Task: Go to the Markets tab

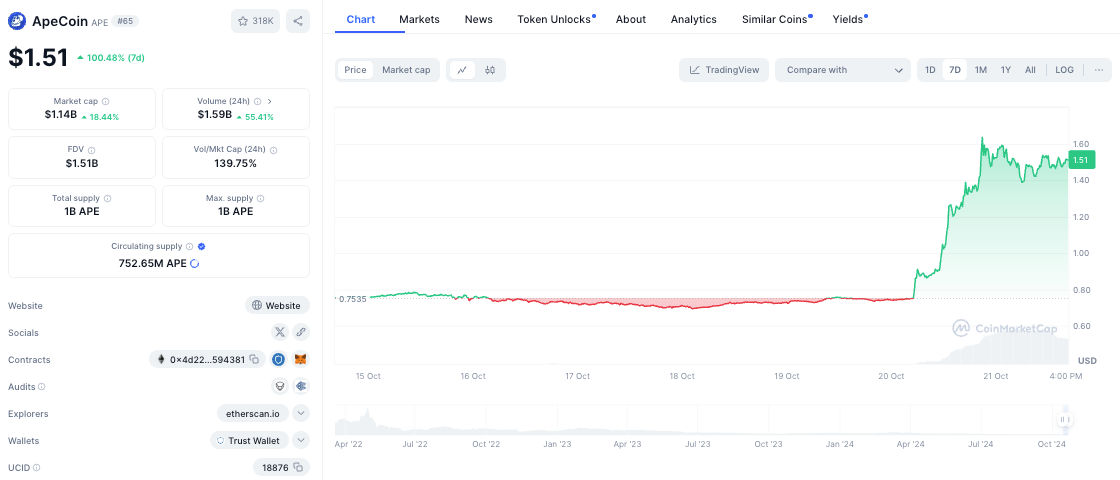Action: (x=419, y=19)
